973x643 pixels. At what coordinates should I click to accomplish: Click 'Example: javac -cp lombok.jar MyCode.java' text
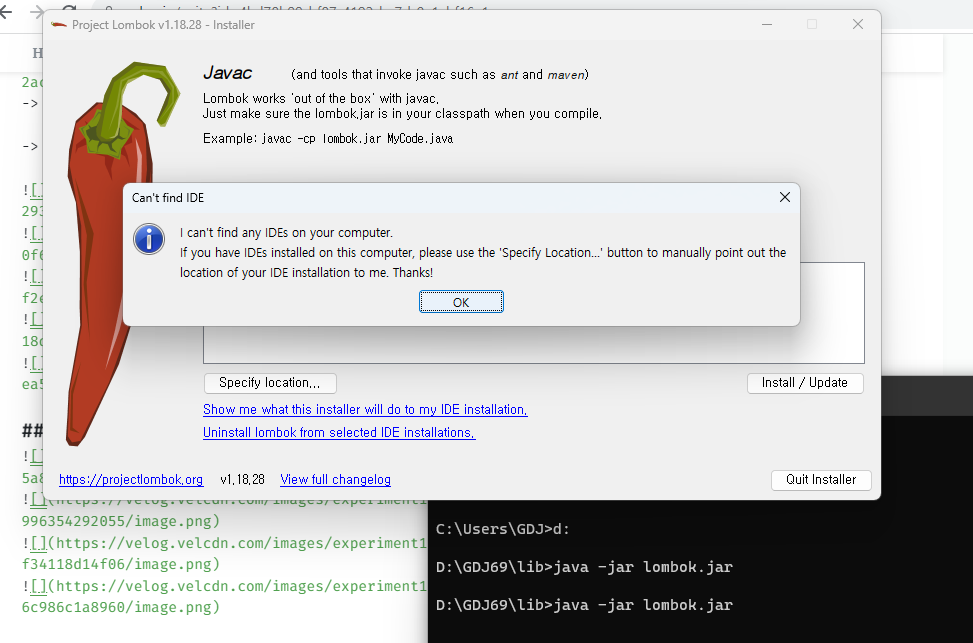coord(328,138)
